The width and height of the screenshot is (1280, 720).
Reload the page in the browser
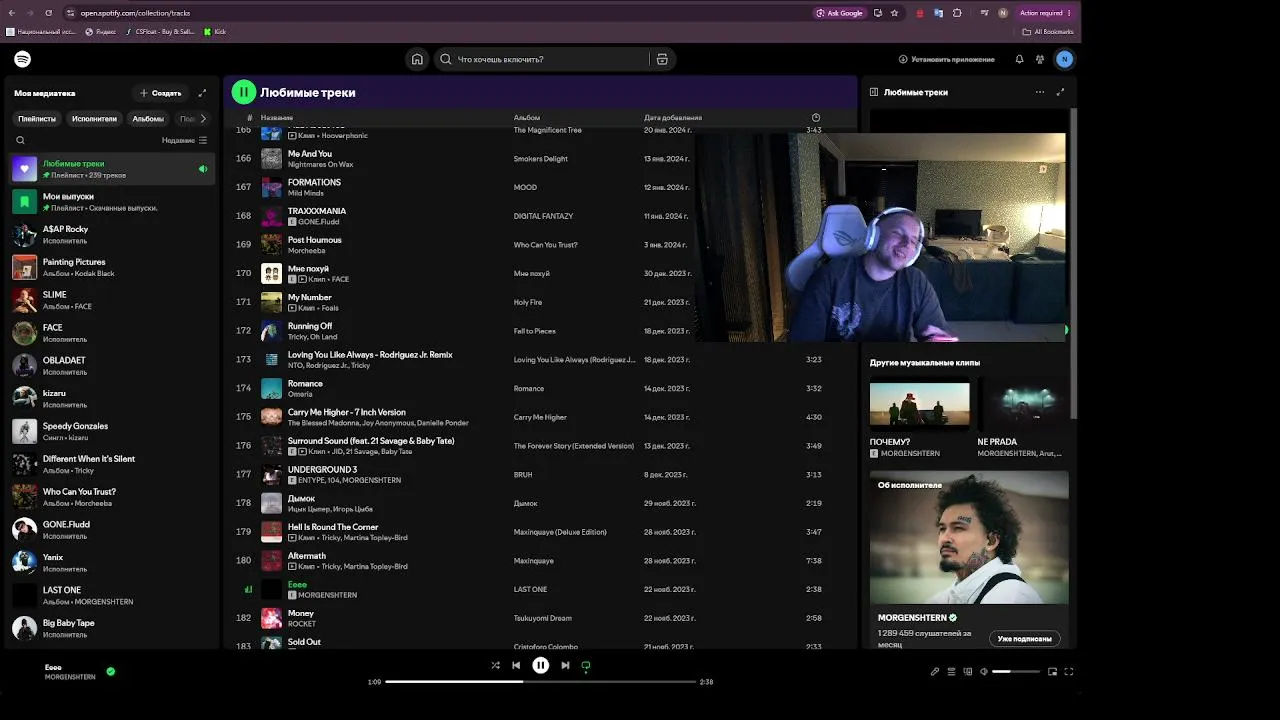point(48,13)
